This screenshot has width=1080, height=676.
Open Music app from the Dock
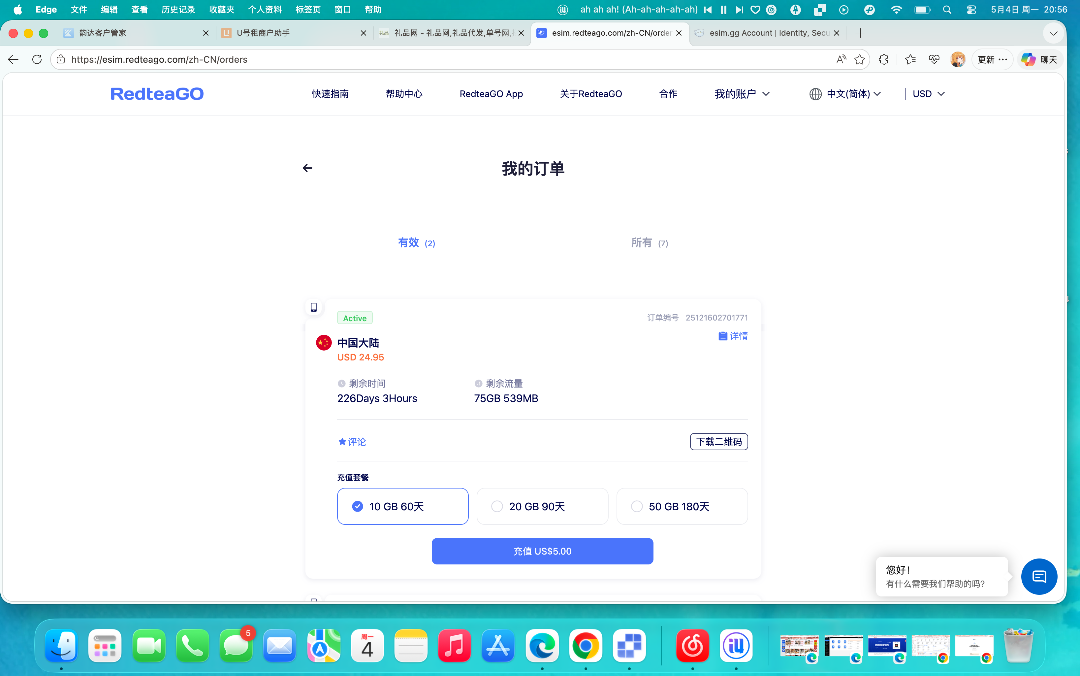[455, 646]
